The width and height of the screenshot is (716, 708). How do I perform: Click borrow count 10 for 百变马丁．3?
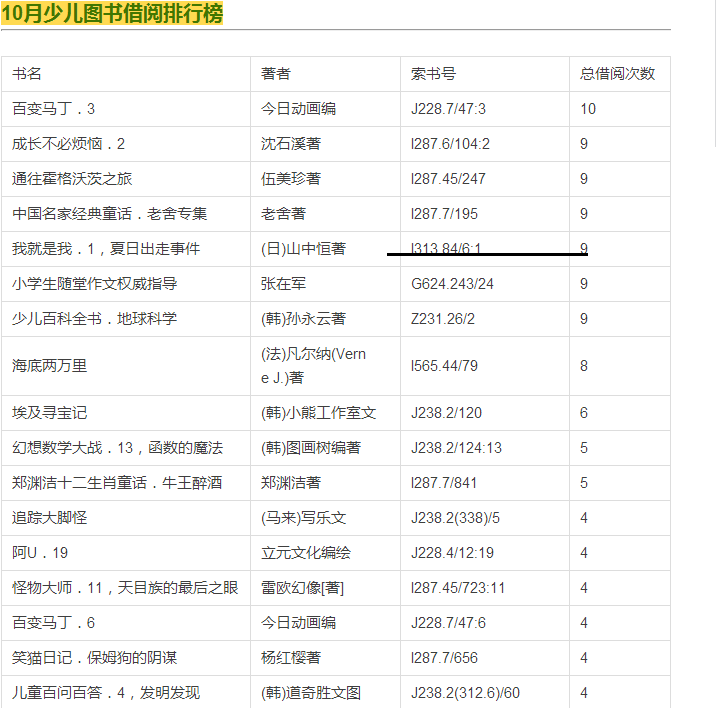[588, 109]
